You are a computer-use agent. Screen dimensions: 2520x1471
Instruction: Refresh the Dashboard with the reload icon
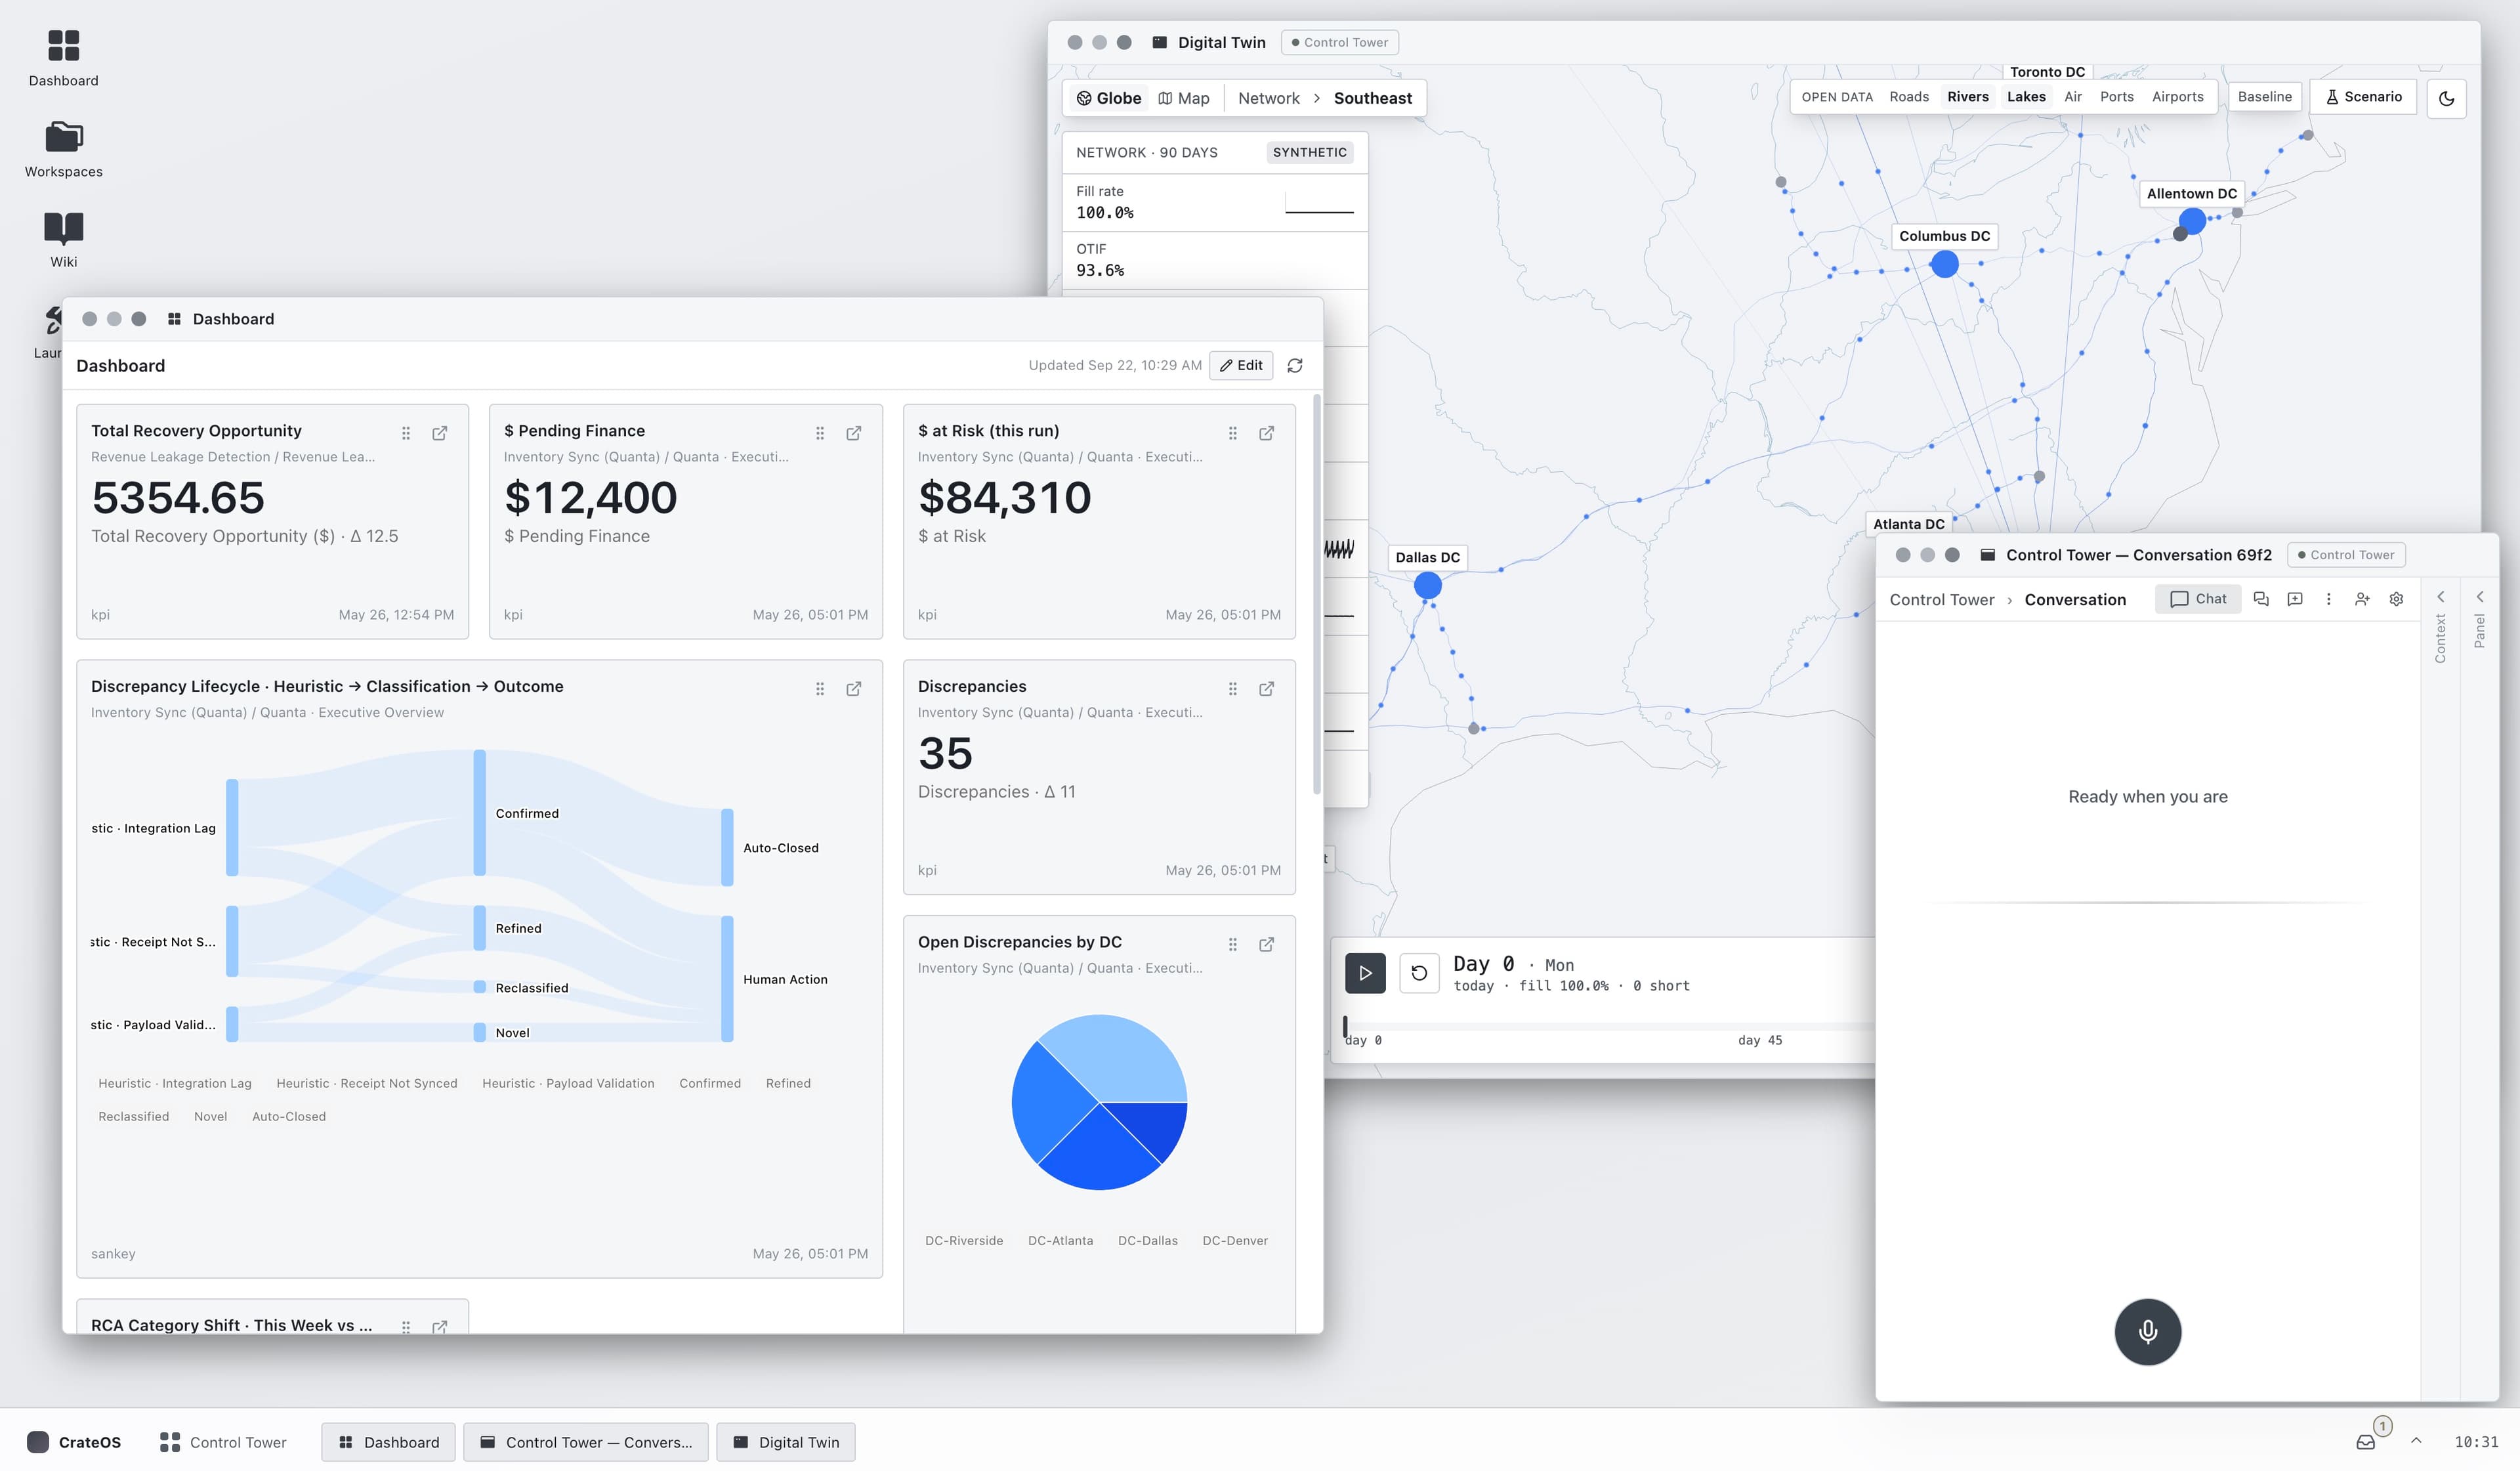(1295, 366)
